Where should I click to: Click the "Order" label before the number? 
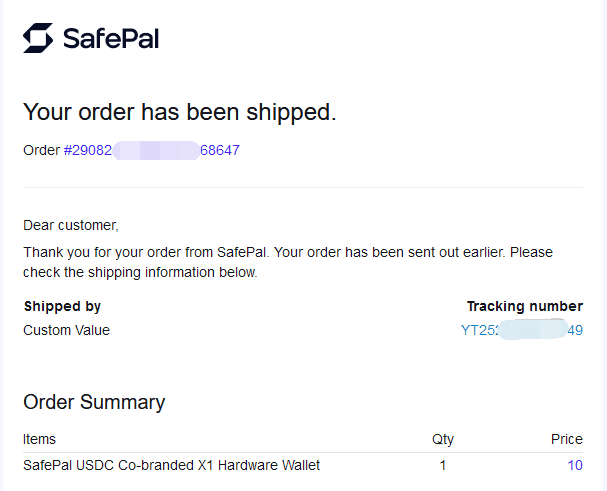pos(41,151)
